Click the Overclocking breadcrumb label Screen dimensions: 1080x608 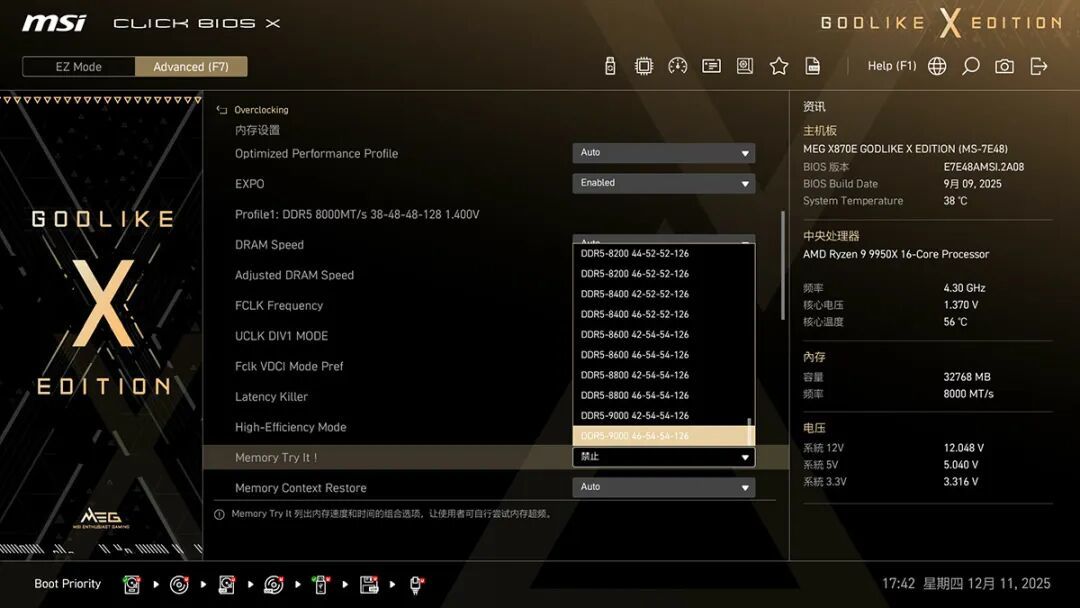(x=261, y=110)
